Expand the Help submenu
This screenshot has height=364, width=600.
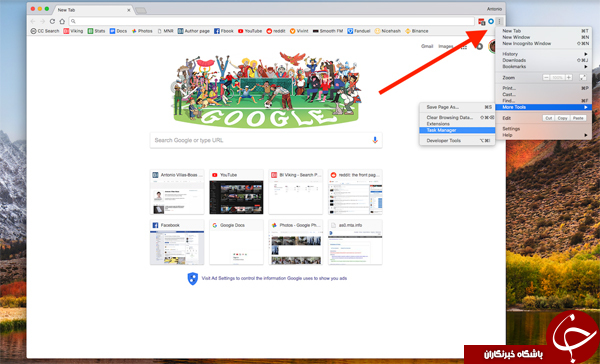(x=543, y=135)
